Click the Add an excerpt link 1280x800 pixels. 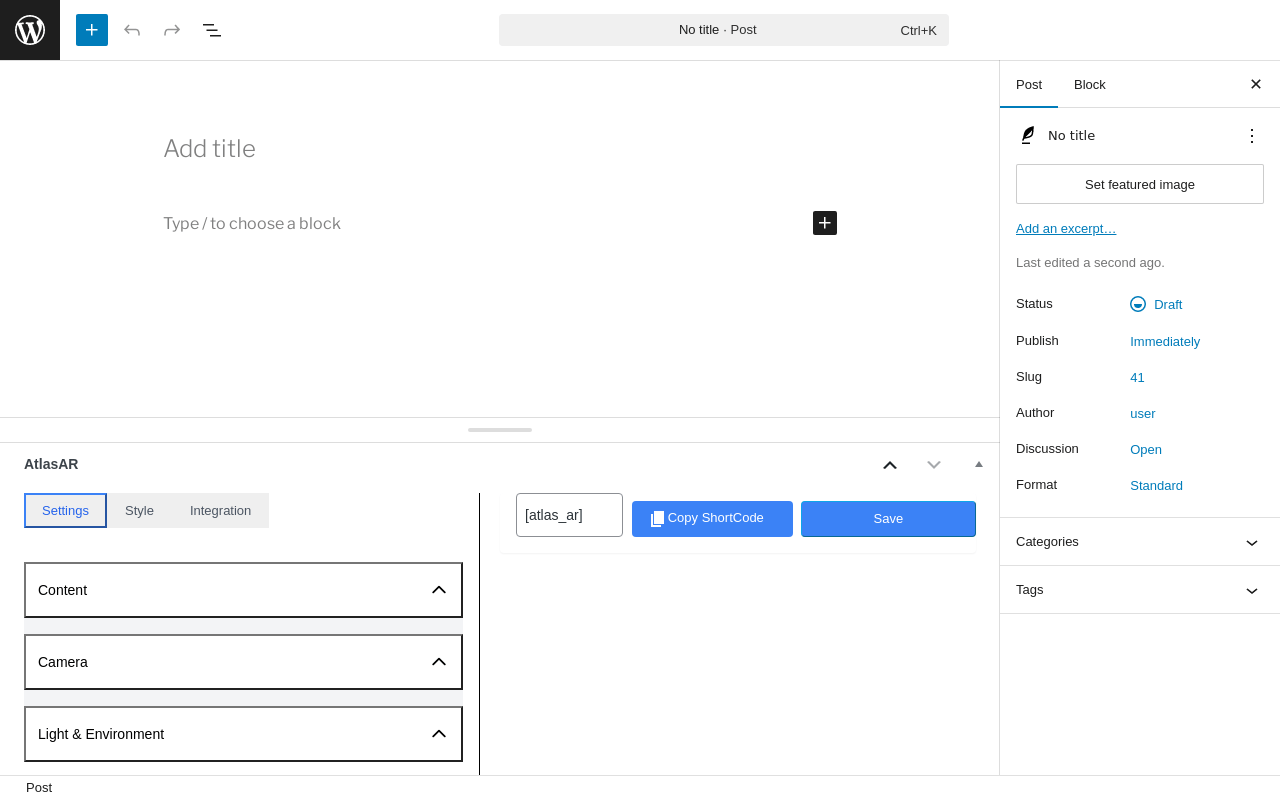click(x=1066, y=229)
